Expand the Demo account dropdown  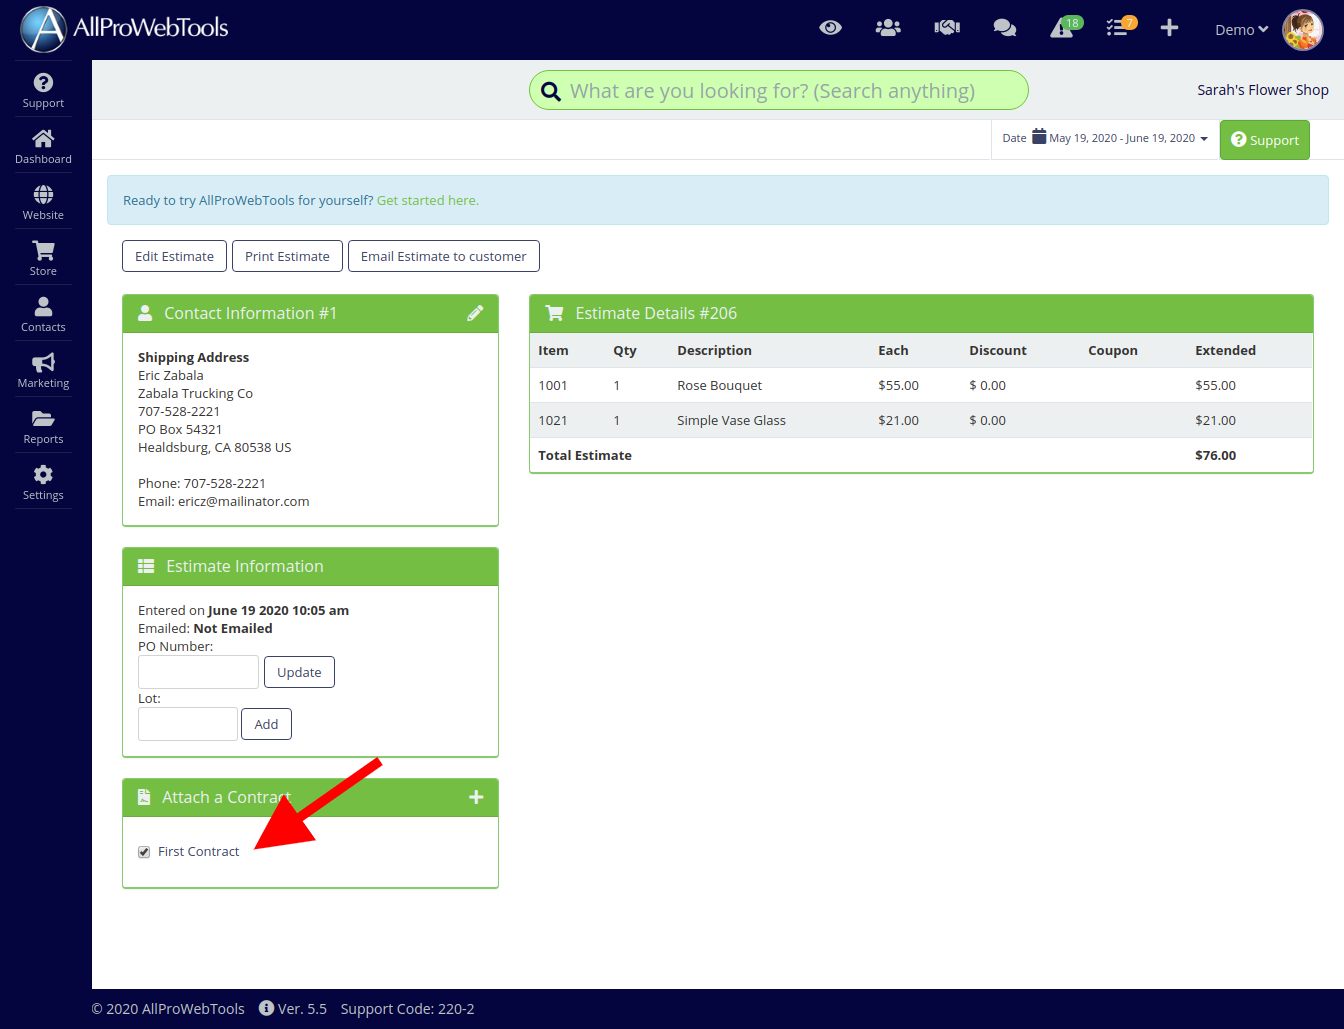click(x=1241, y=30)
